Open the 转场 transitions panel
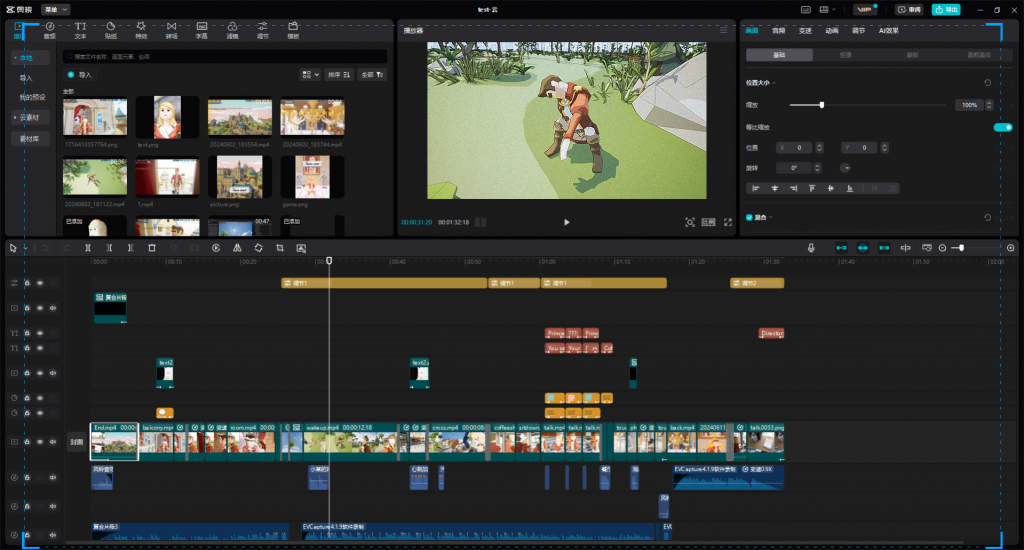Viewport: 1024px width, 550px height. pos(171,30)
